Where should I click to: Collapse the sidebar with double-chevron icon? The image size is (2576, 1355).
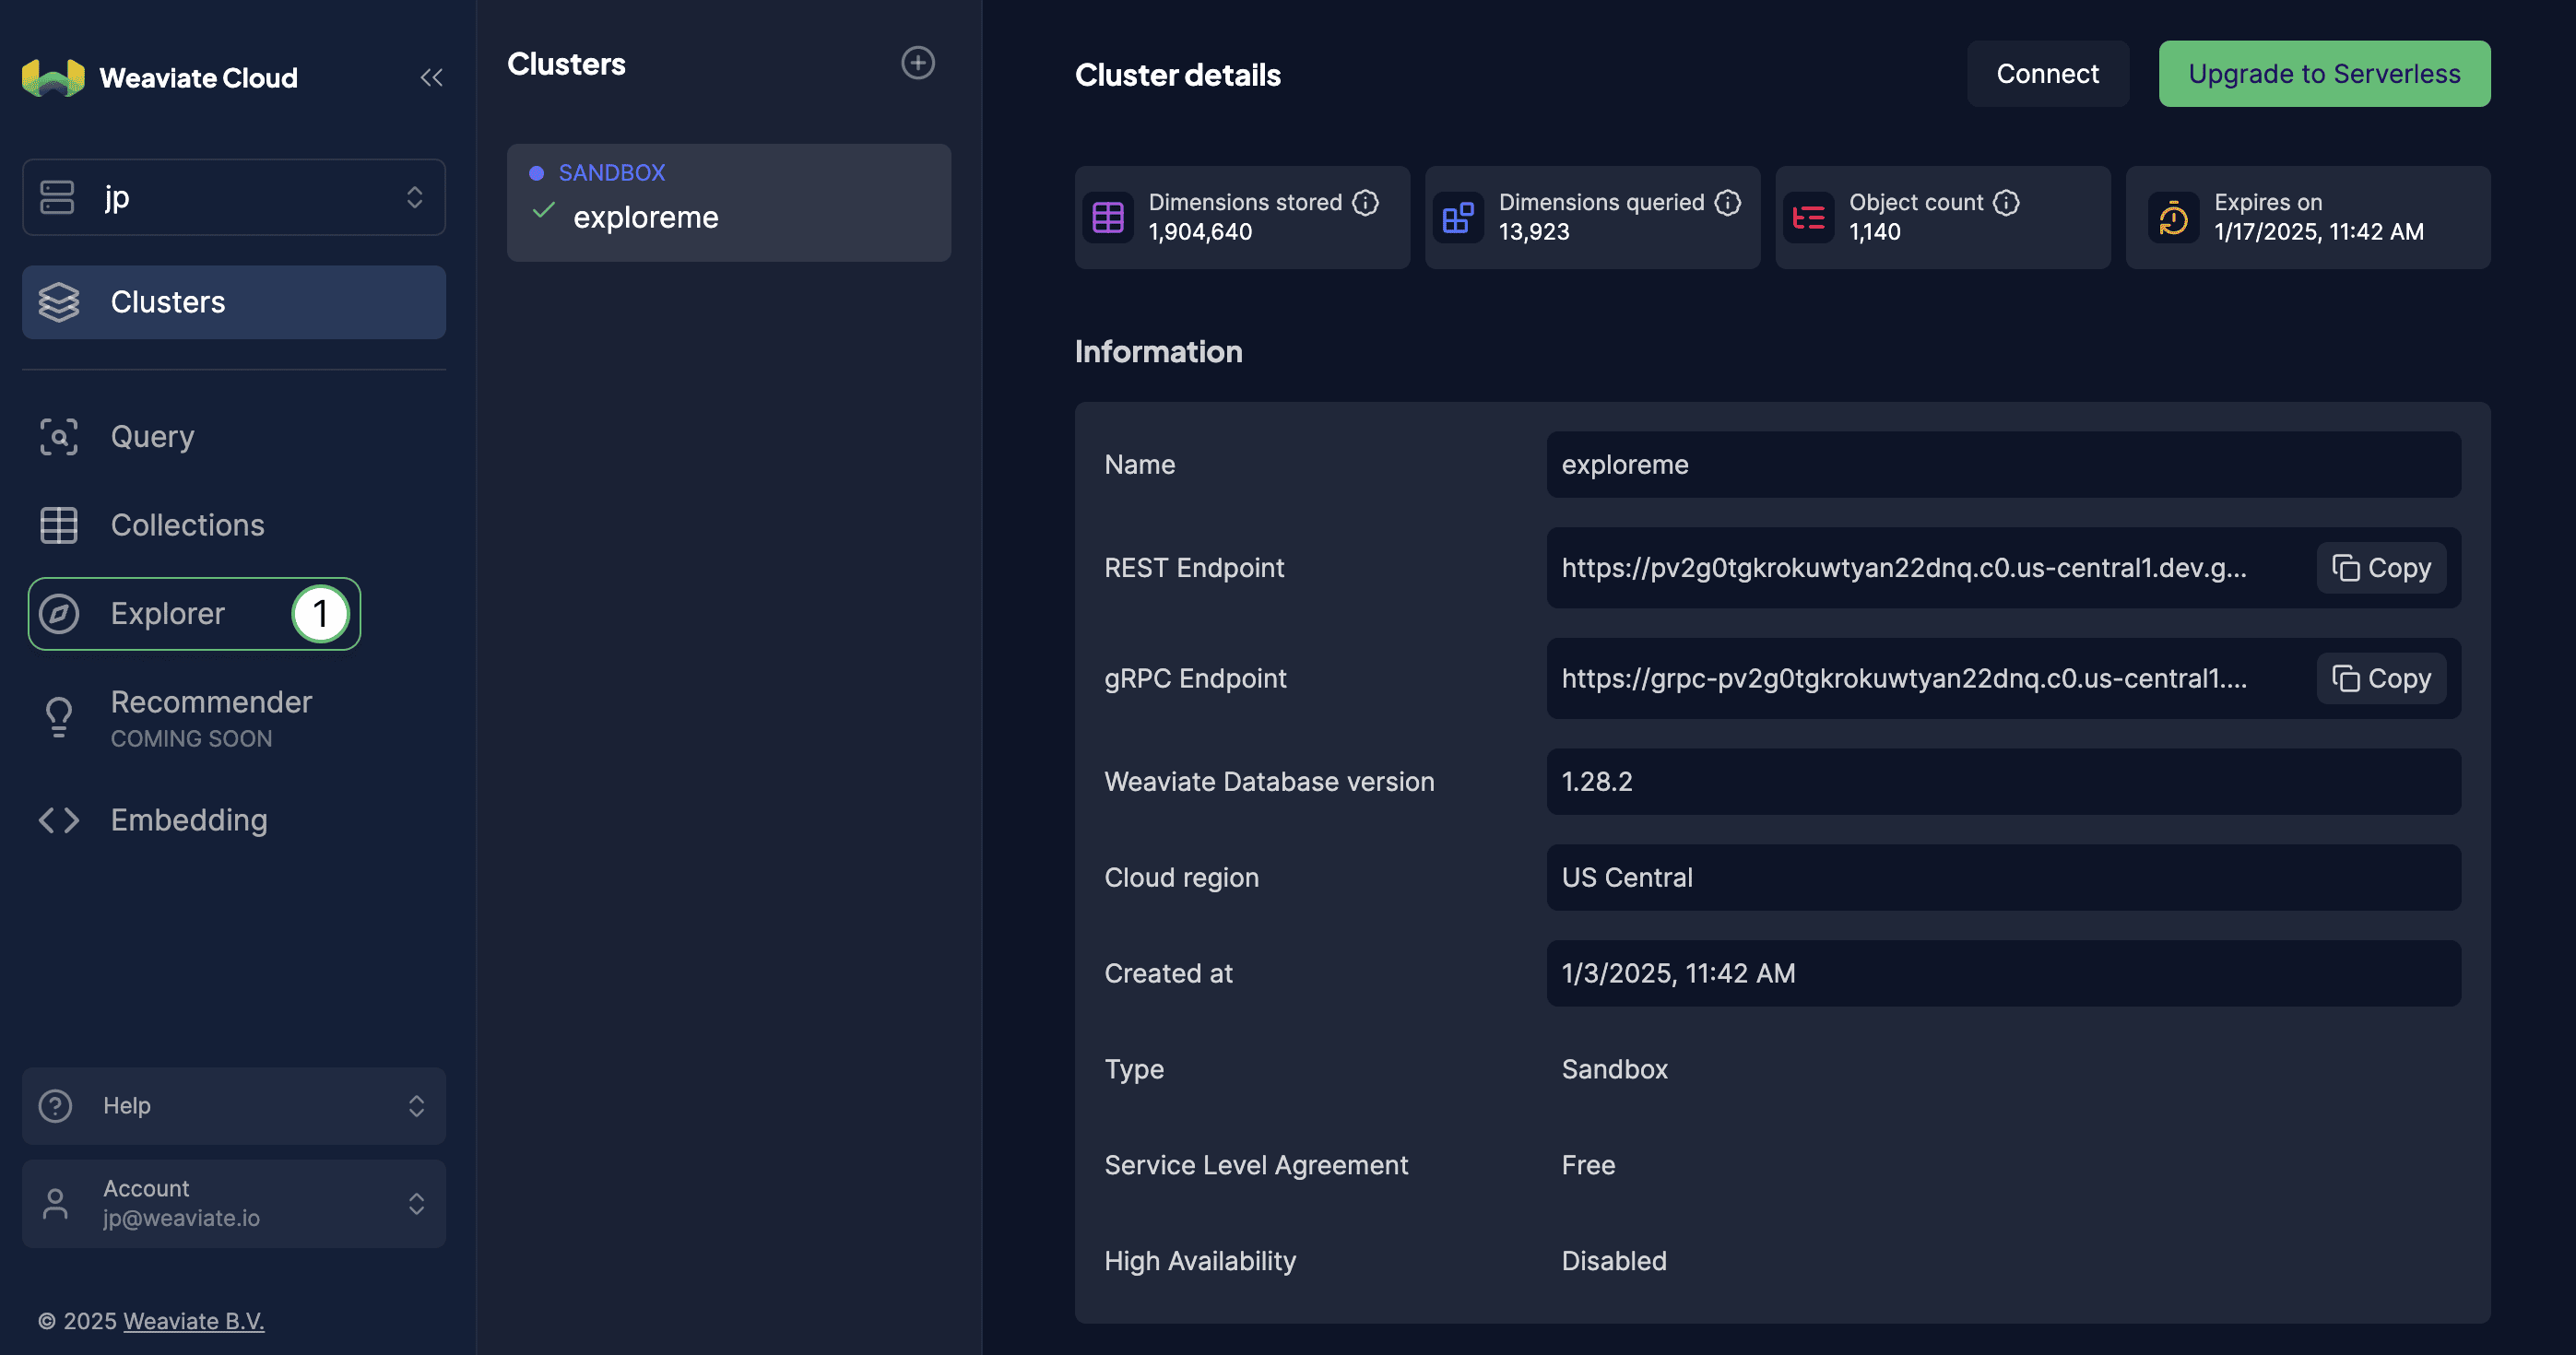431,77
